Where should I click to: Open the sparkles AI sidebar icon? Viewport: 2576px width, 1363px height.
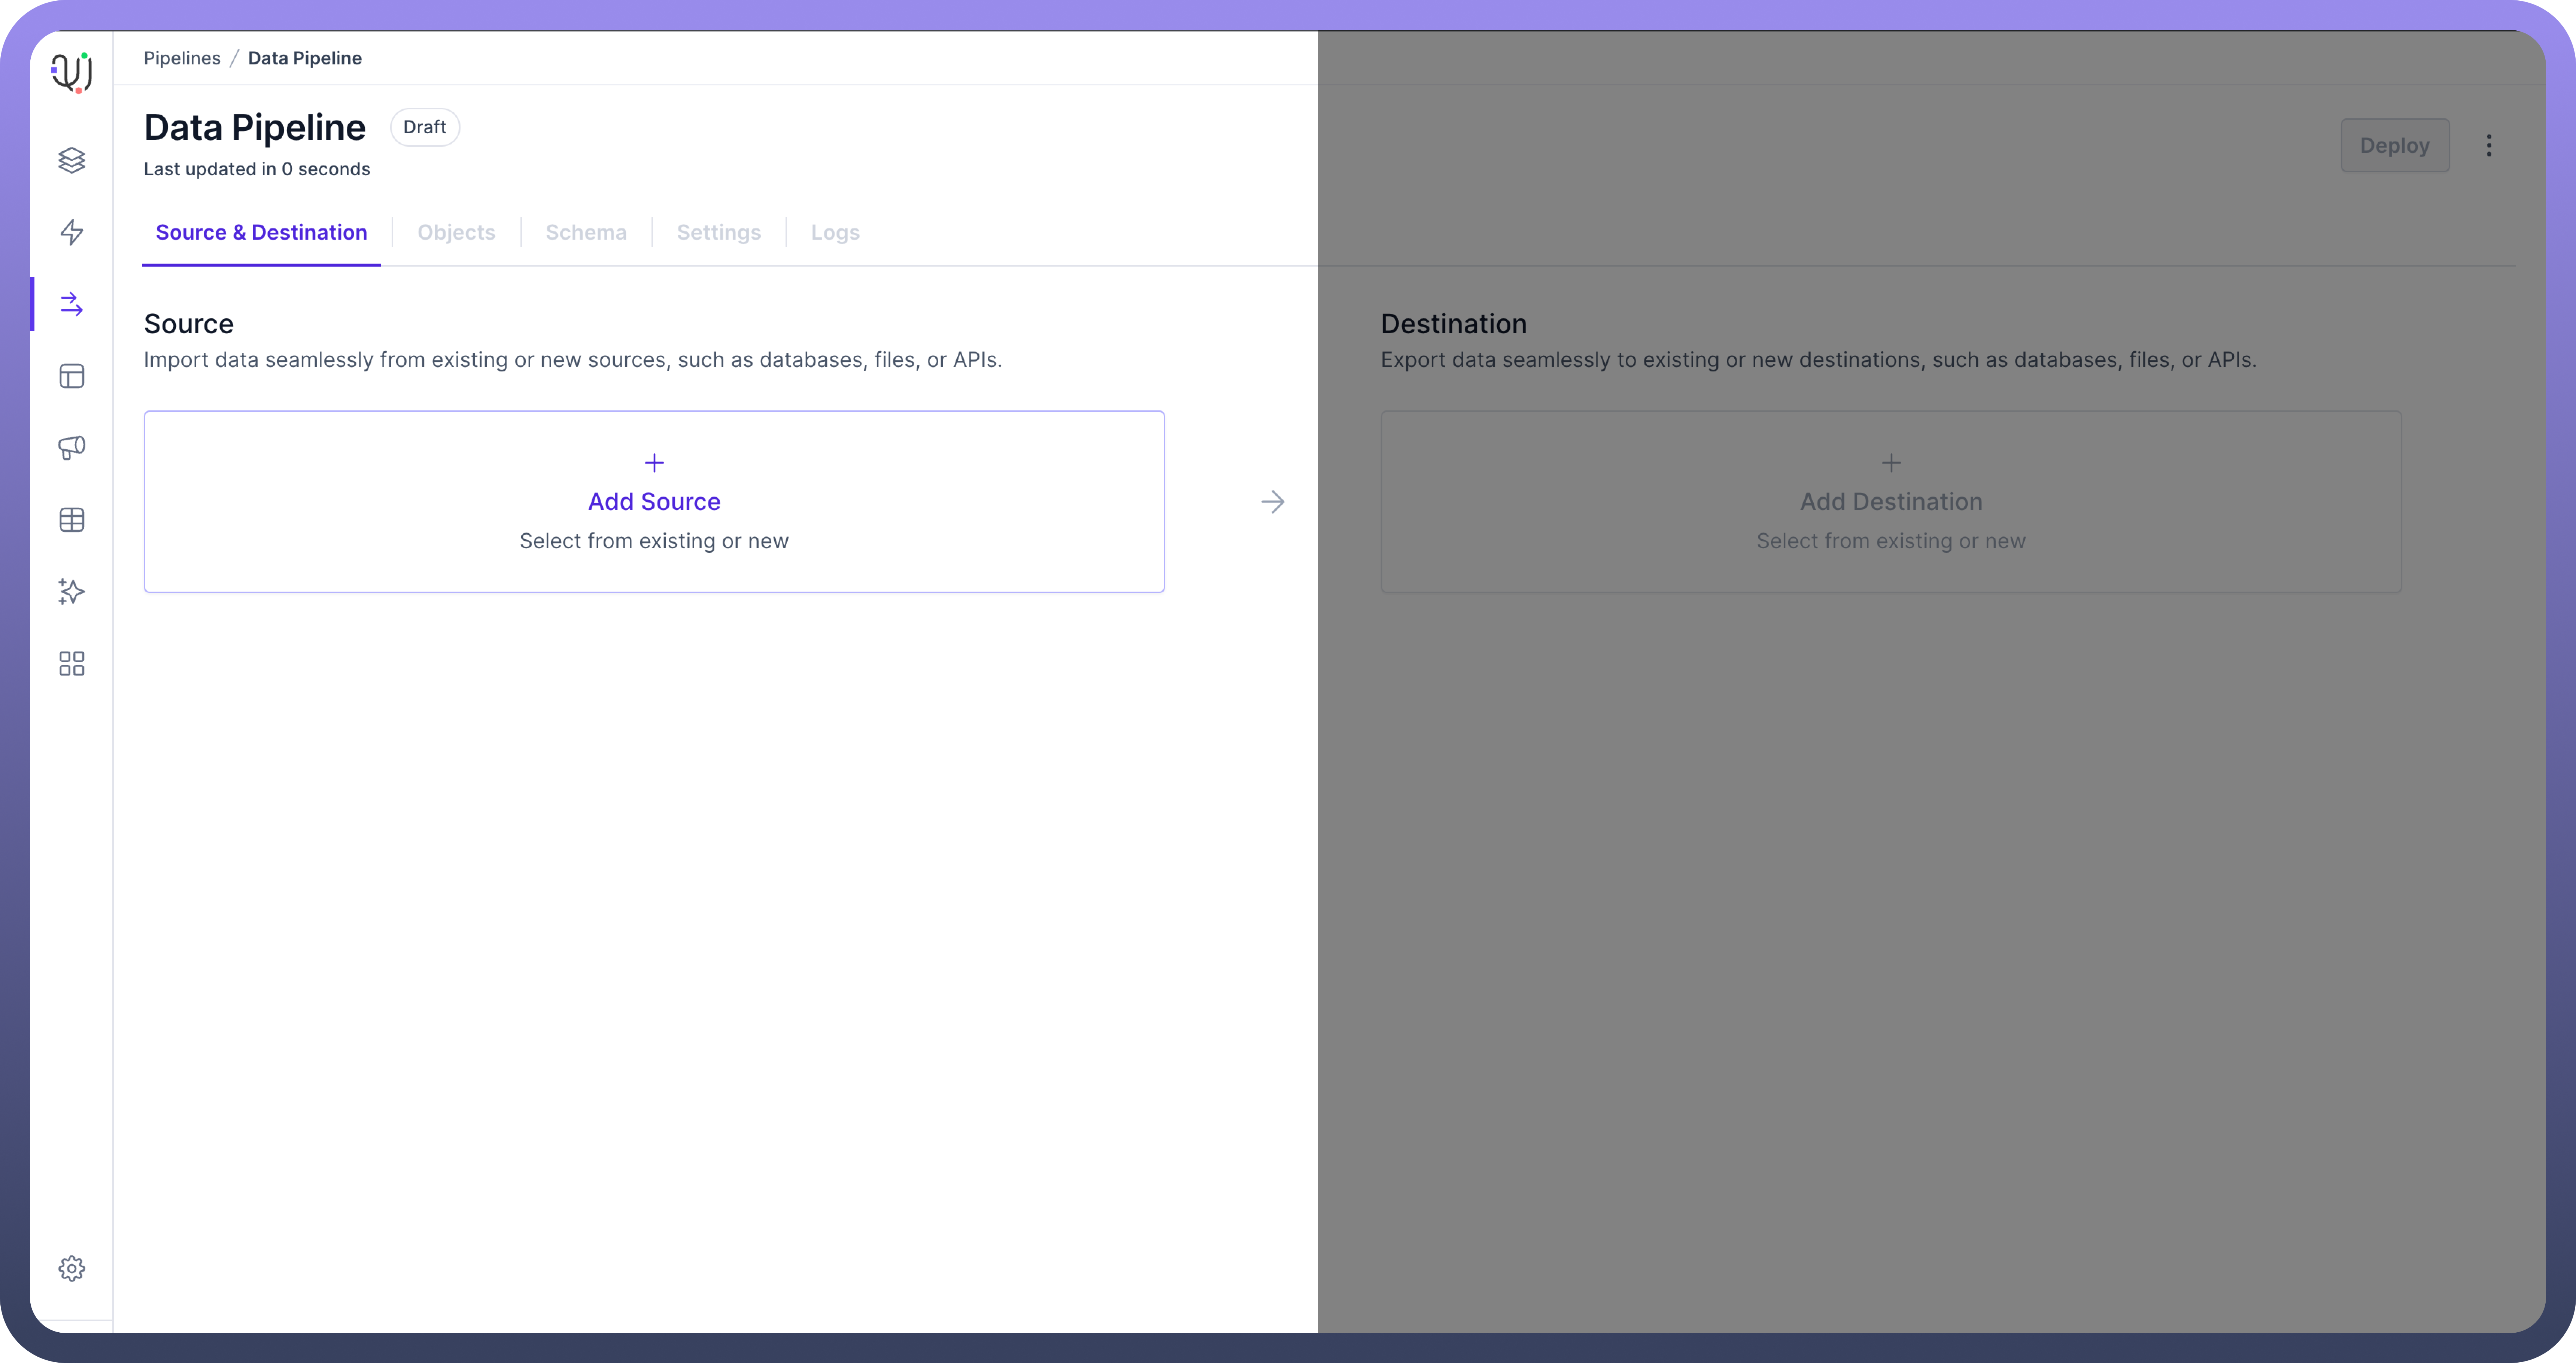pyautogui.click(x=71, y=592)
